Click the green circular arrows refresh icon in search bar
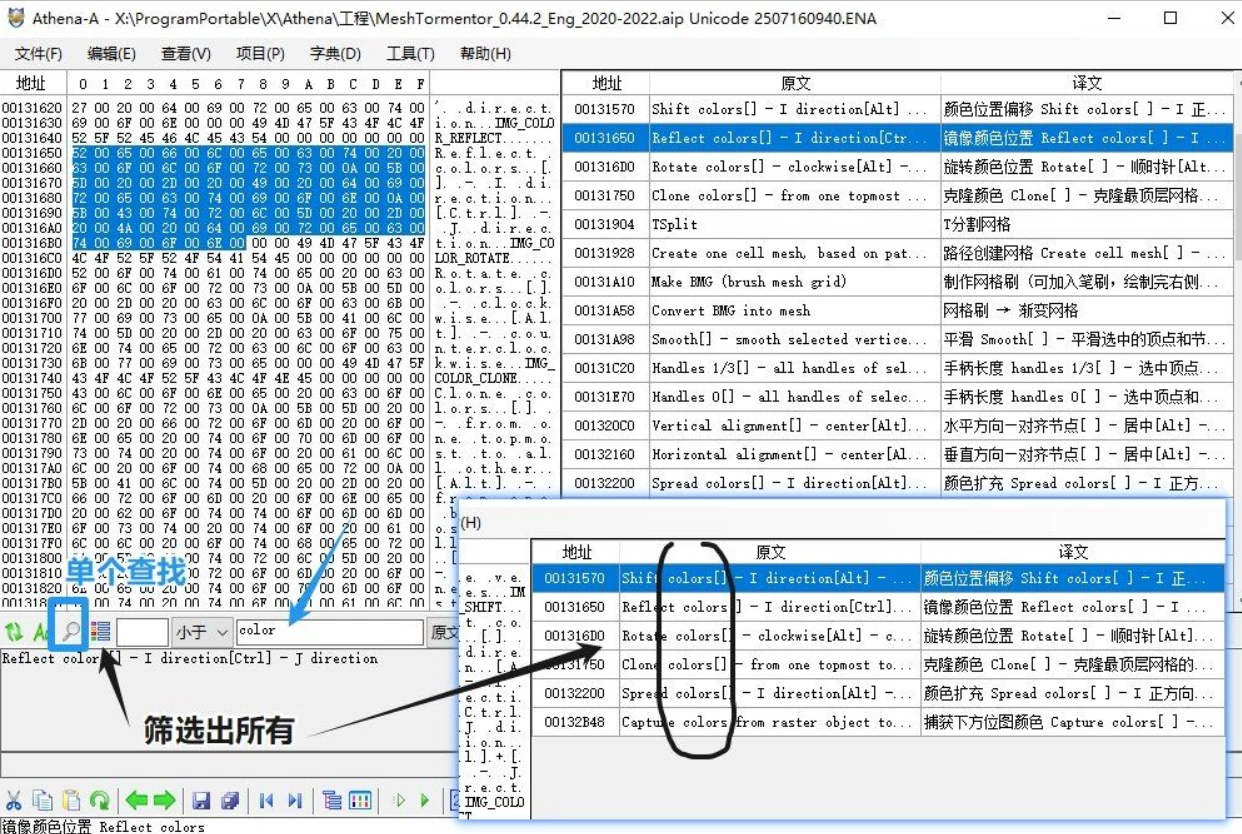 pyautogui.click(x=14, y=631)
